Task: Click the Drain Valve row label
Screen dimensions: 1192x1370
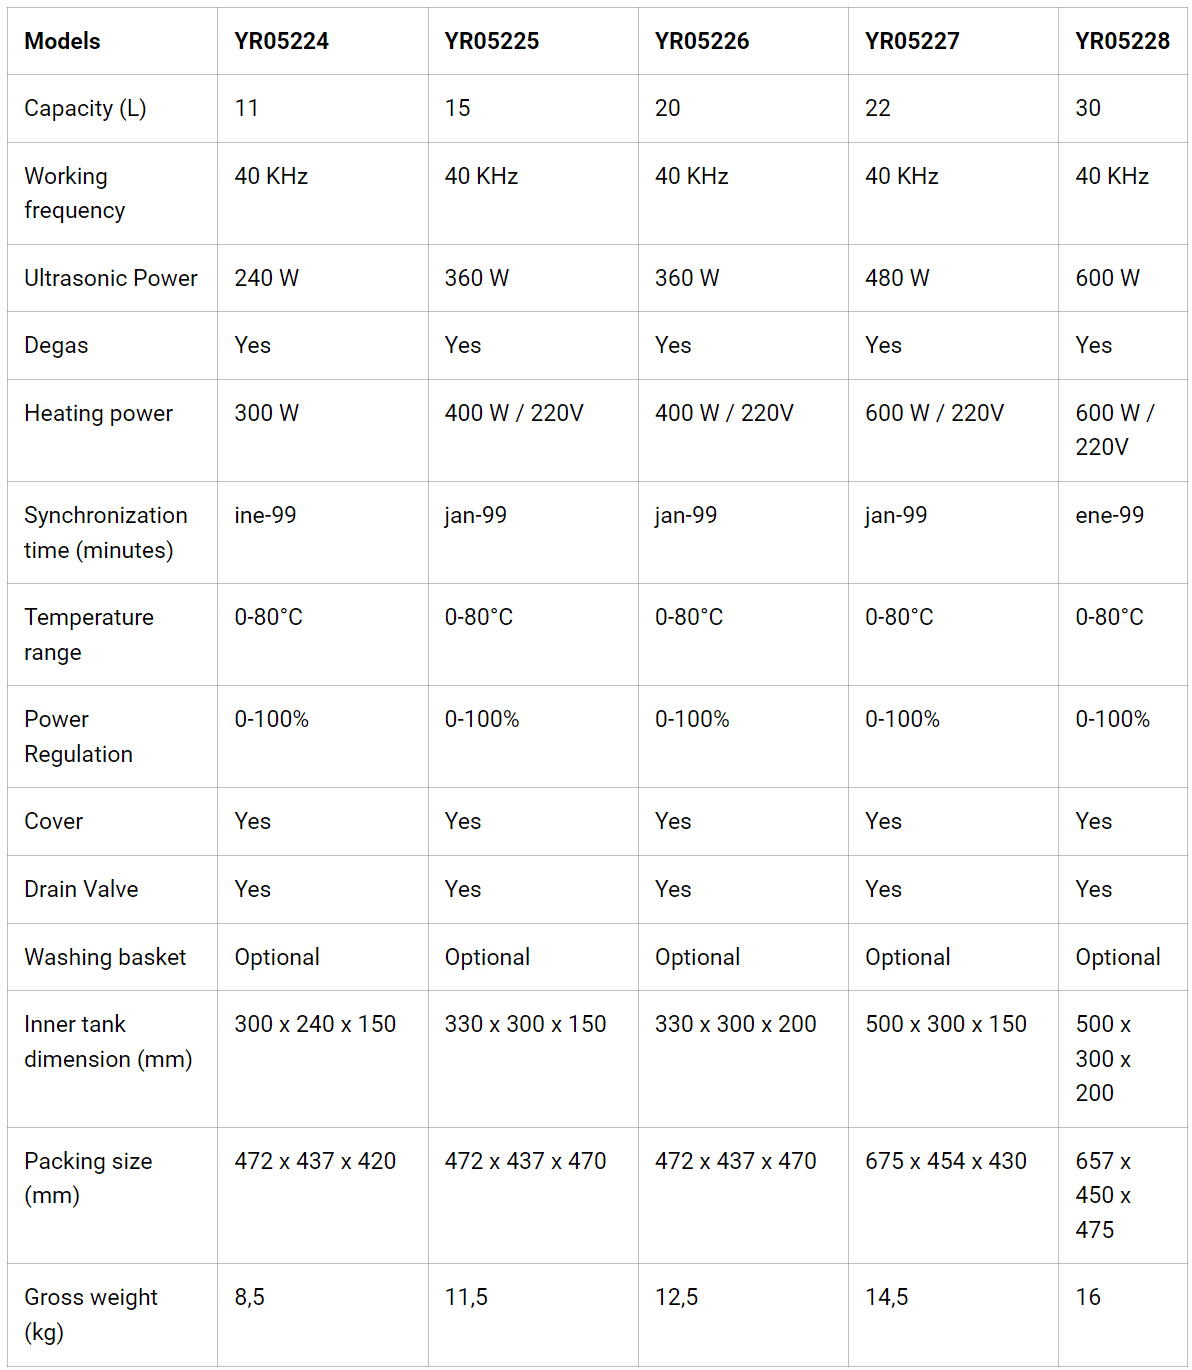Action: point(81,889)
